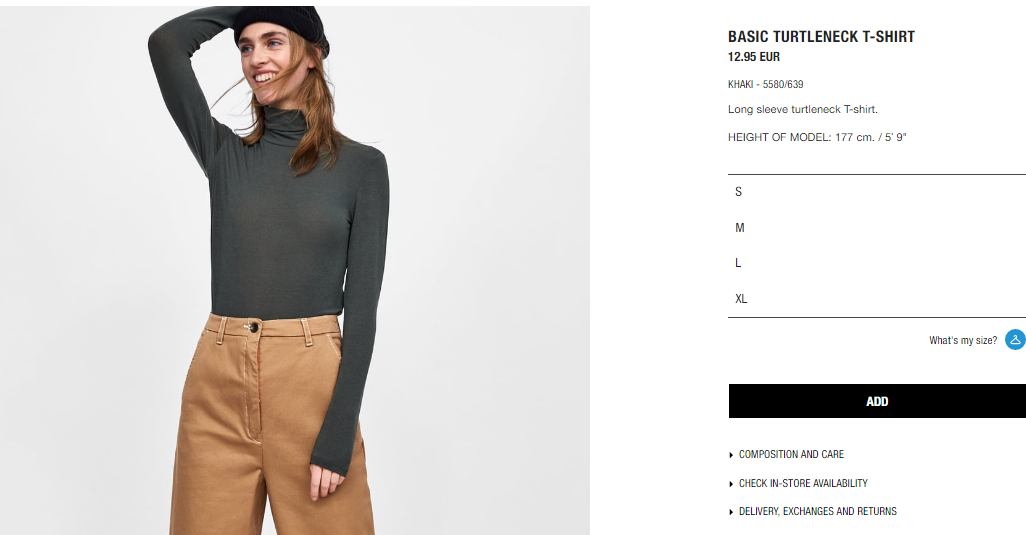Pick size L
Image resolution: width=1026 pixels, height=535 pixels.
point(877,263)
